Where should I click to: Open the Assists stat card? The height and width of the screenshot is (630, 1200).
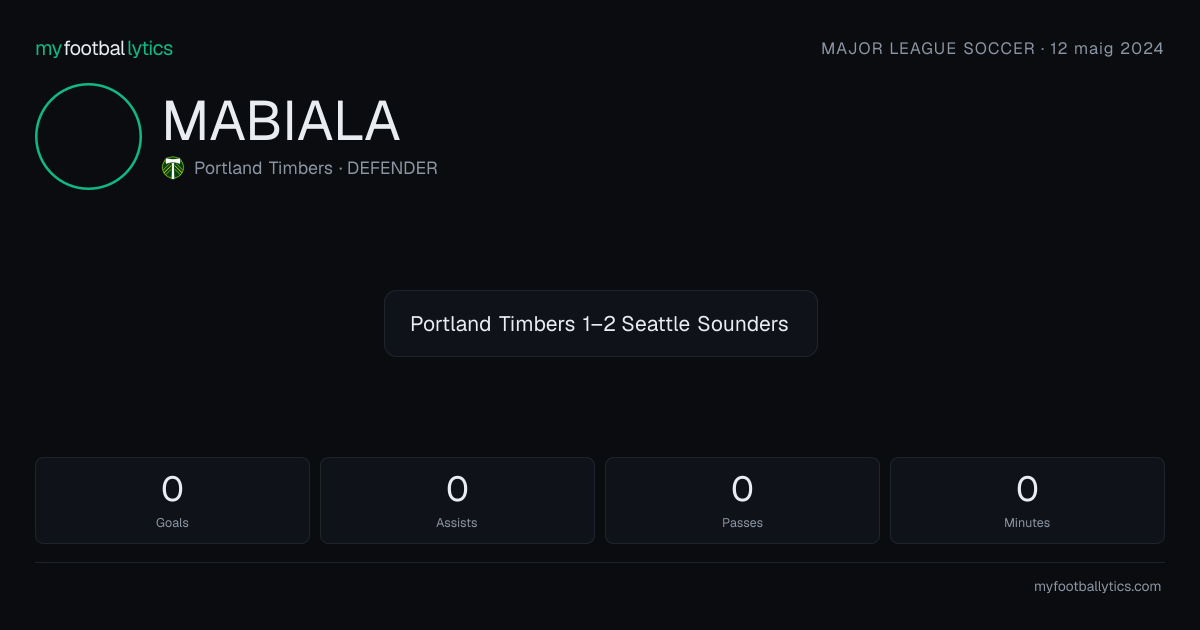pyautogui.click(x=457, y=500)
